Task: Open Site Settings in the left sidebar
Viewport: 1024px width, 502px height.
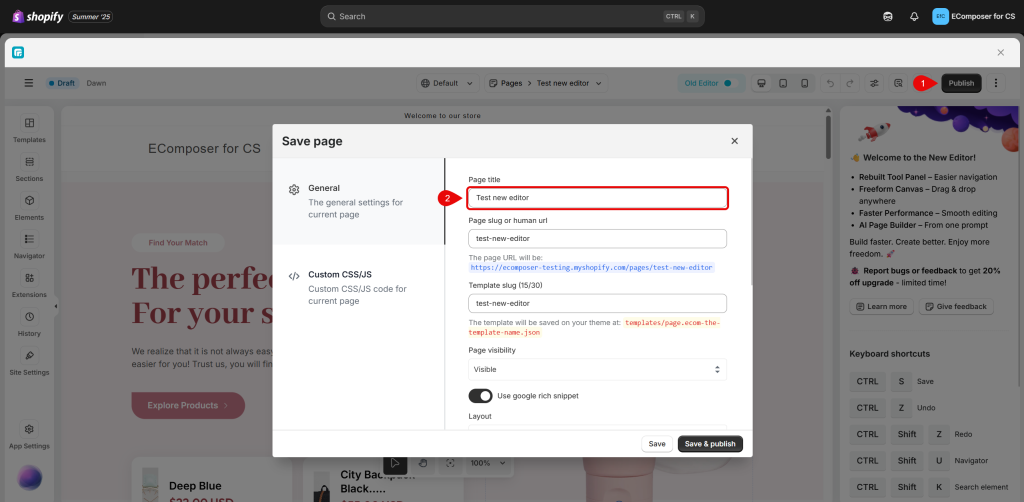Action: 29,362
